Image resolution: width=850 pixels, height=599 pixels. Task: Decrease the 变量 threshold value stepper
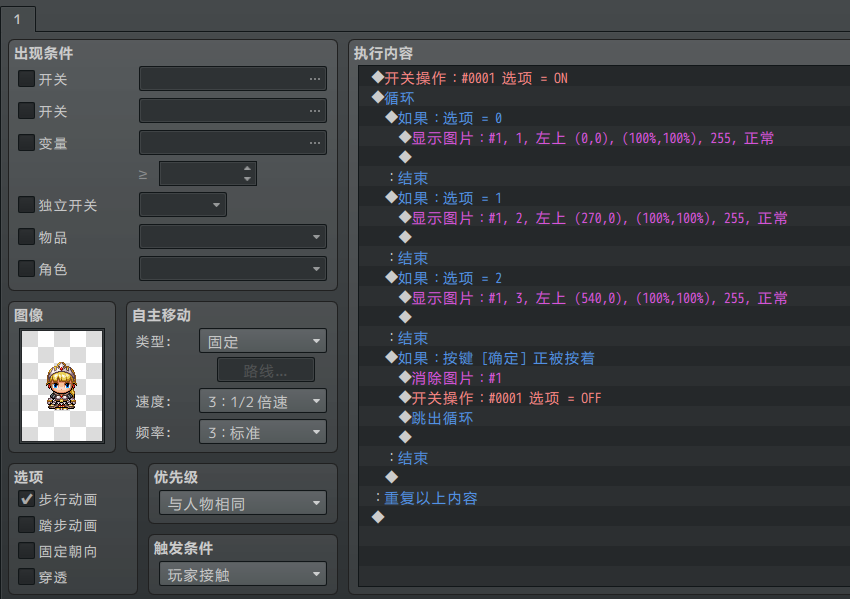(x=247, y=179)
